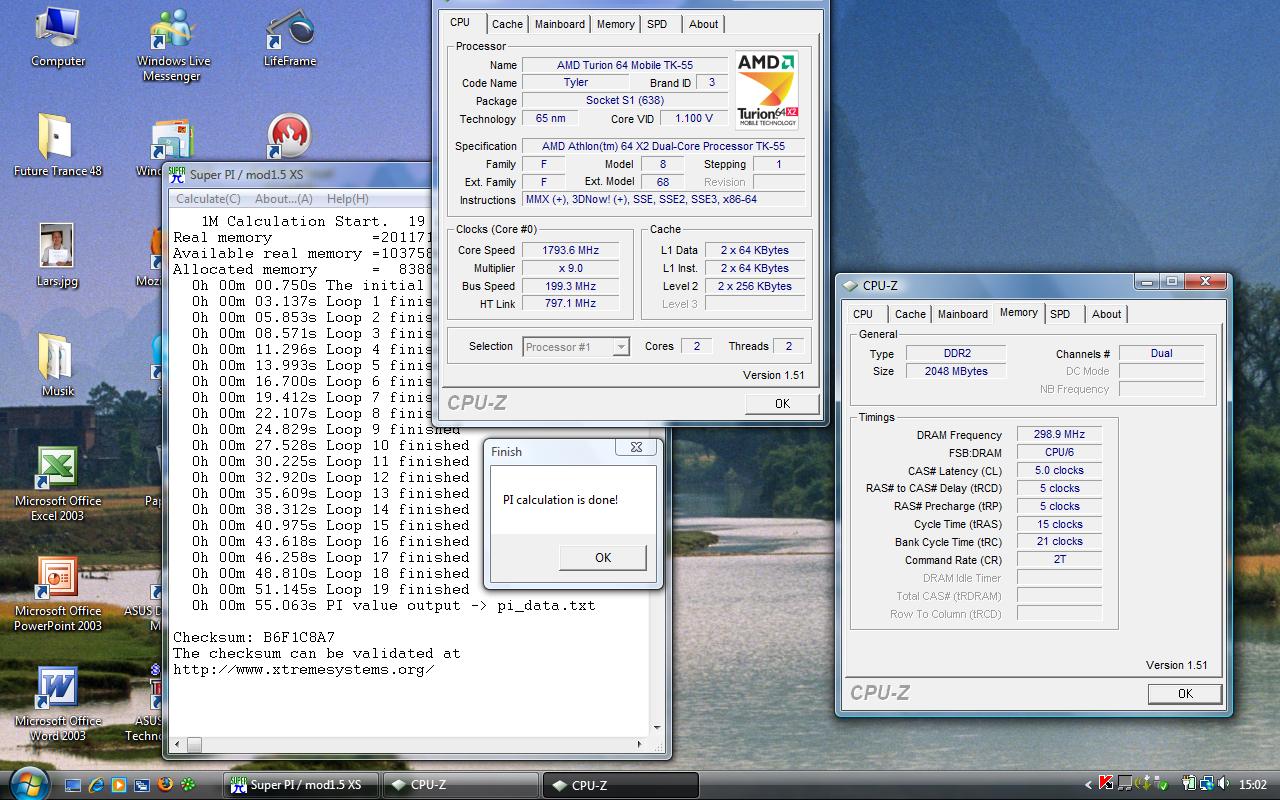Click the first CPU-Z taskbar button
The height and width of the screenshot is (800, 1280).
[x=460, y=785]
